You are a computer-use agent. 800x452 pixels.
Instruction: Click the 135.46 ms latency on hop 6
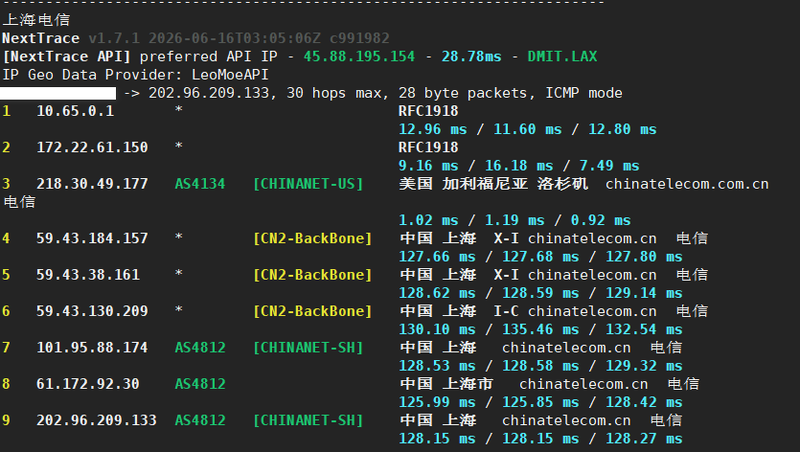point(541,330)
